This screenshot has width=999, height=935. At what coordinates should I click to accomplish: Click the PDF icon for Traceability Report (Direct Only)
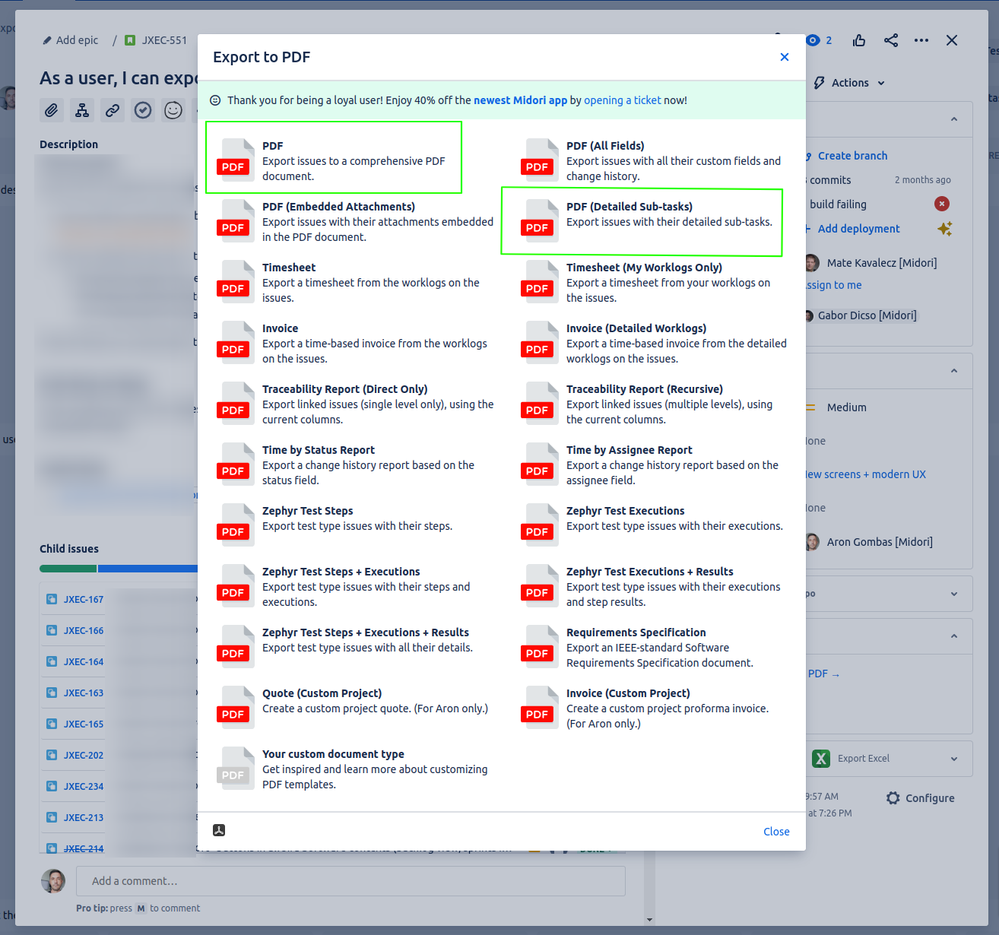click(236, 404)
